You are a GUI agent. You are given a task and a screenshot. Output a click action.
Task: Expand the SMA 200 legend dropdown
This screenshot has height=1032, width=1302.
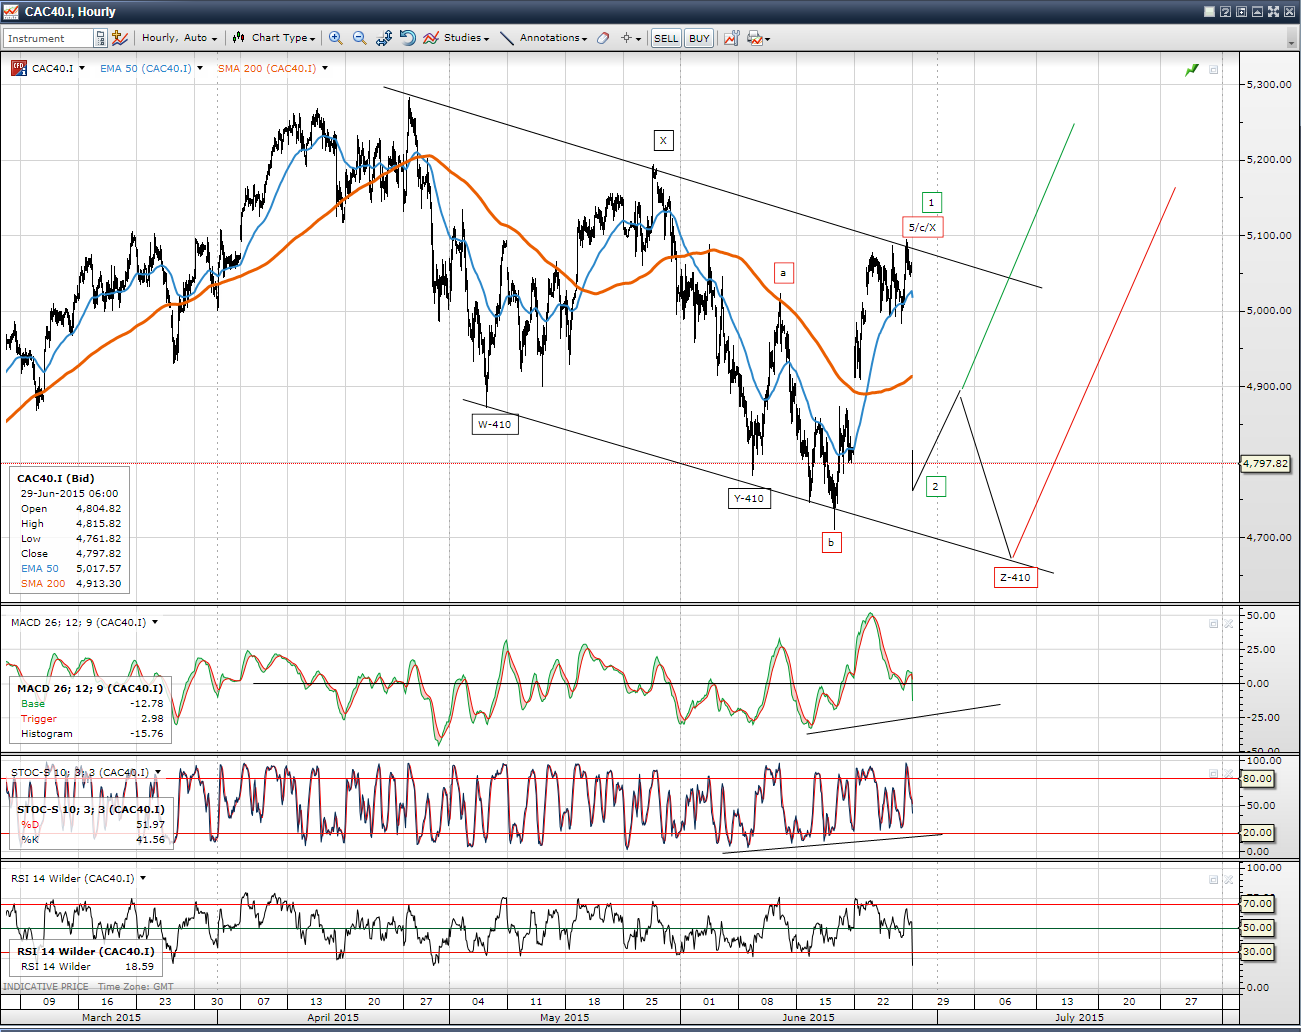(323, 69)
